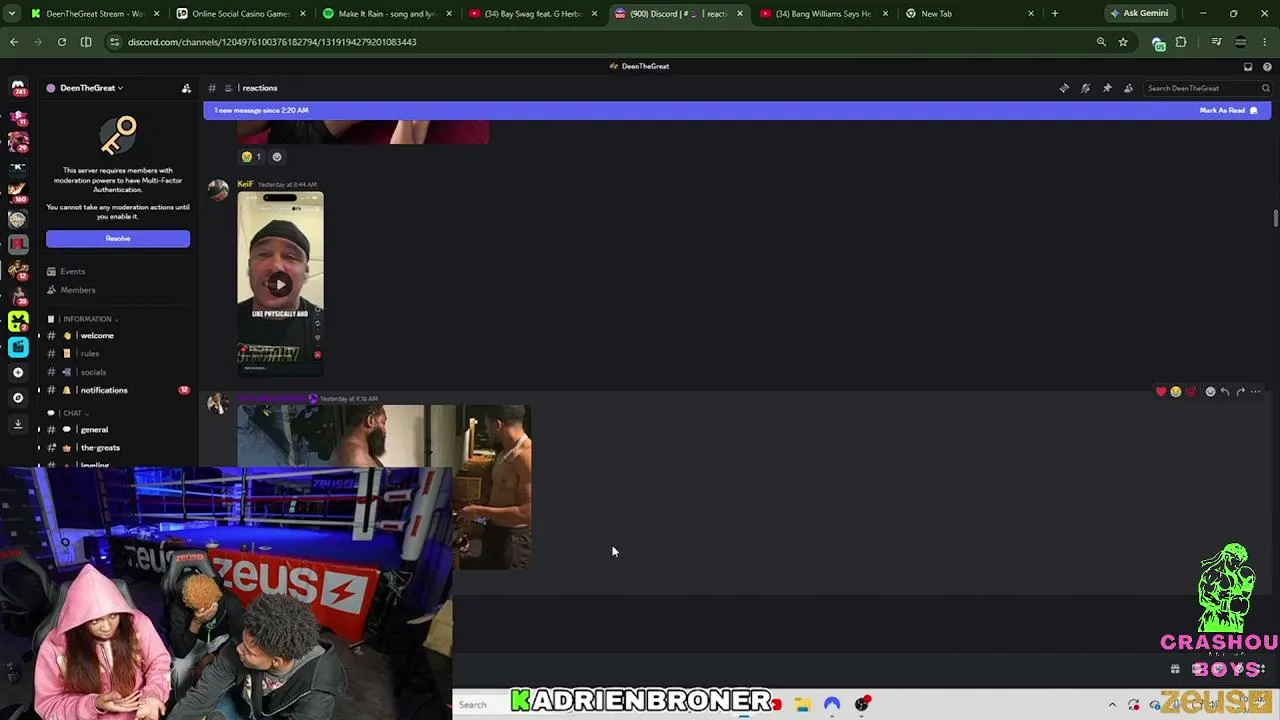
Task: Open the invite members icon beside DeenTheGreat
Action: [186, 88]
